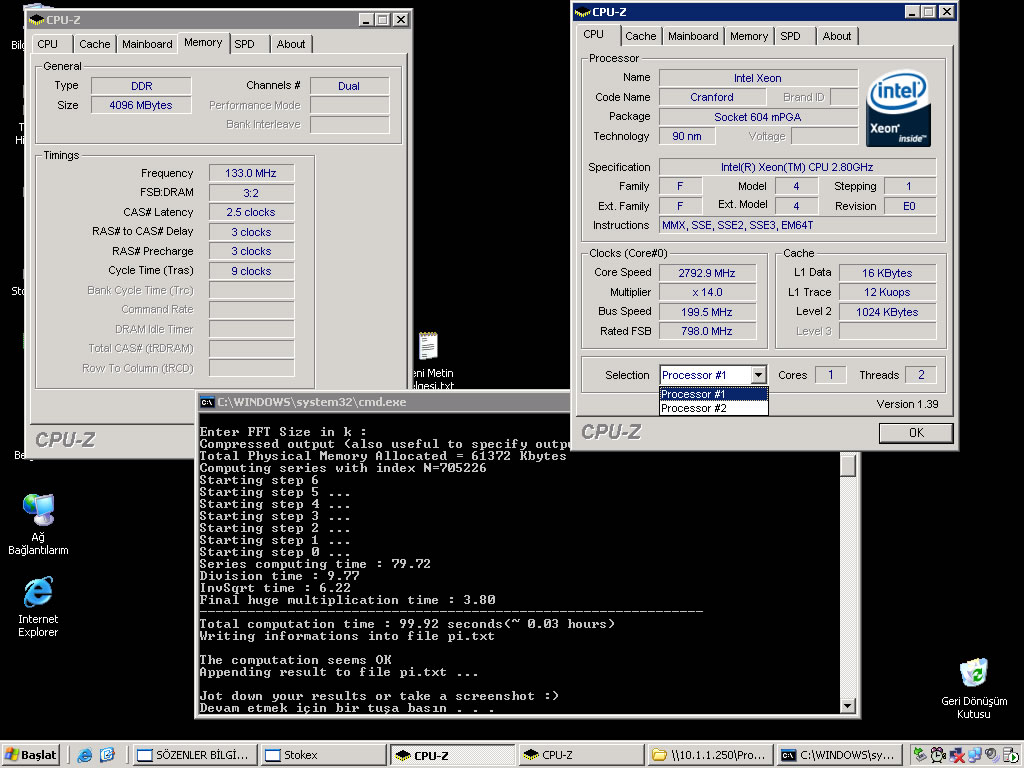Viewport: 1024px width, 768px height.
Task: Click the Instructions MMX, SSE field
Action: (x=797, y=225)
